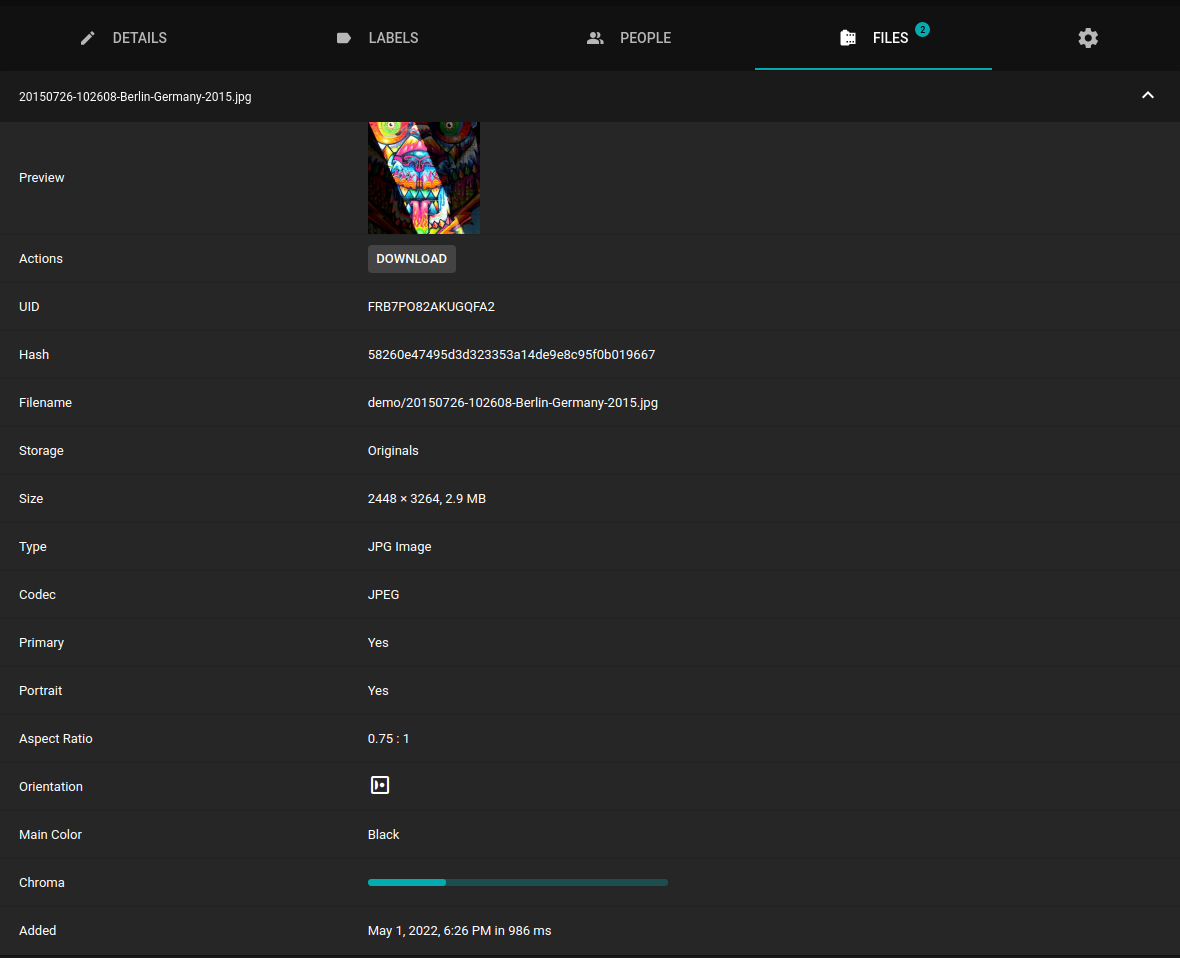1180x958 pixels.
Task: Click the 20150726-102608-Berlin-Germany-2015.jpg panel header title
Action: click(x=135, y=97)
